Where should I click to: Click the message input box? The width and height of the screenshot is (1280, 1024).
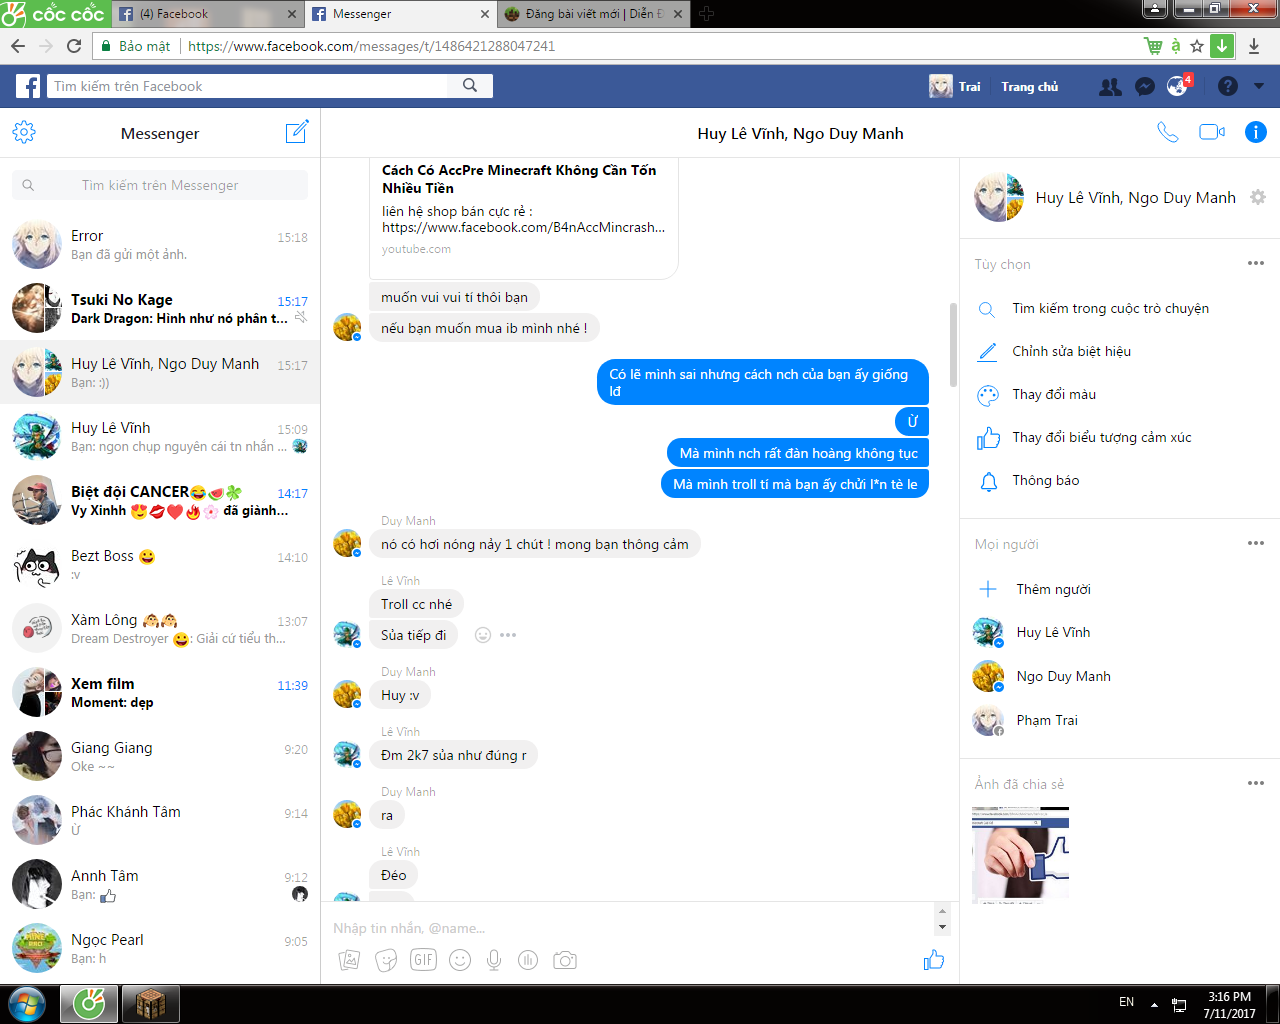[x=632, y=928]
